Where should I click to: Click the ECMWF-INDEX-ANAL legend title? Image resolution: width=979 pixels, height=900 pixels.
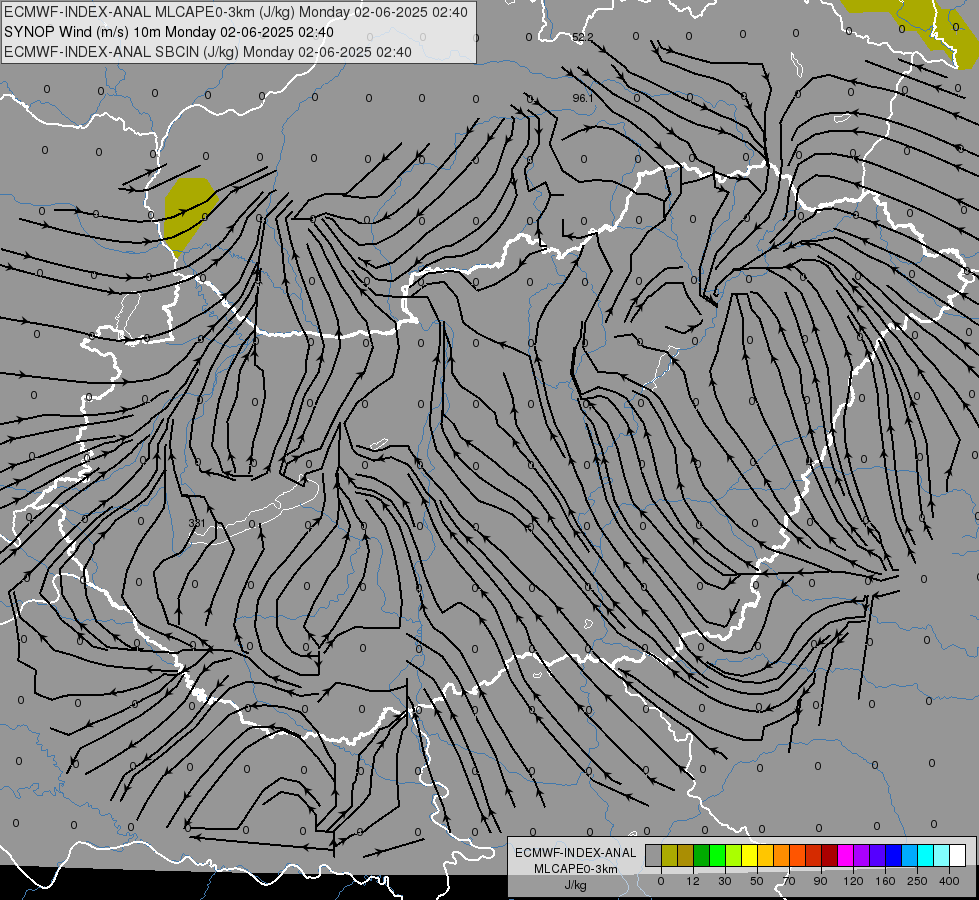point(575,853)
